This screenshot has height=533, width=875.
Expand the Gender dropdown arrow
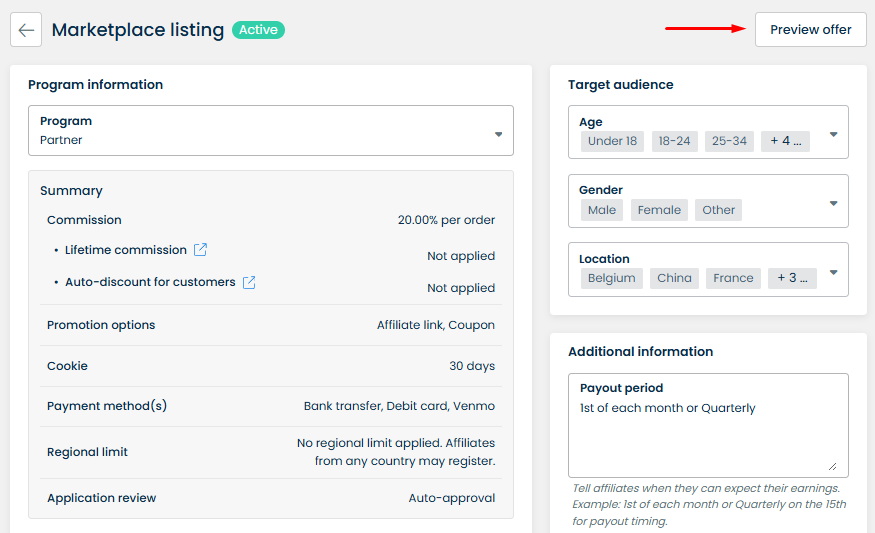coord(833,203)
